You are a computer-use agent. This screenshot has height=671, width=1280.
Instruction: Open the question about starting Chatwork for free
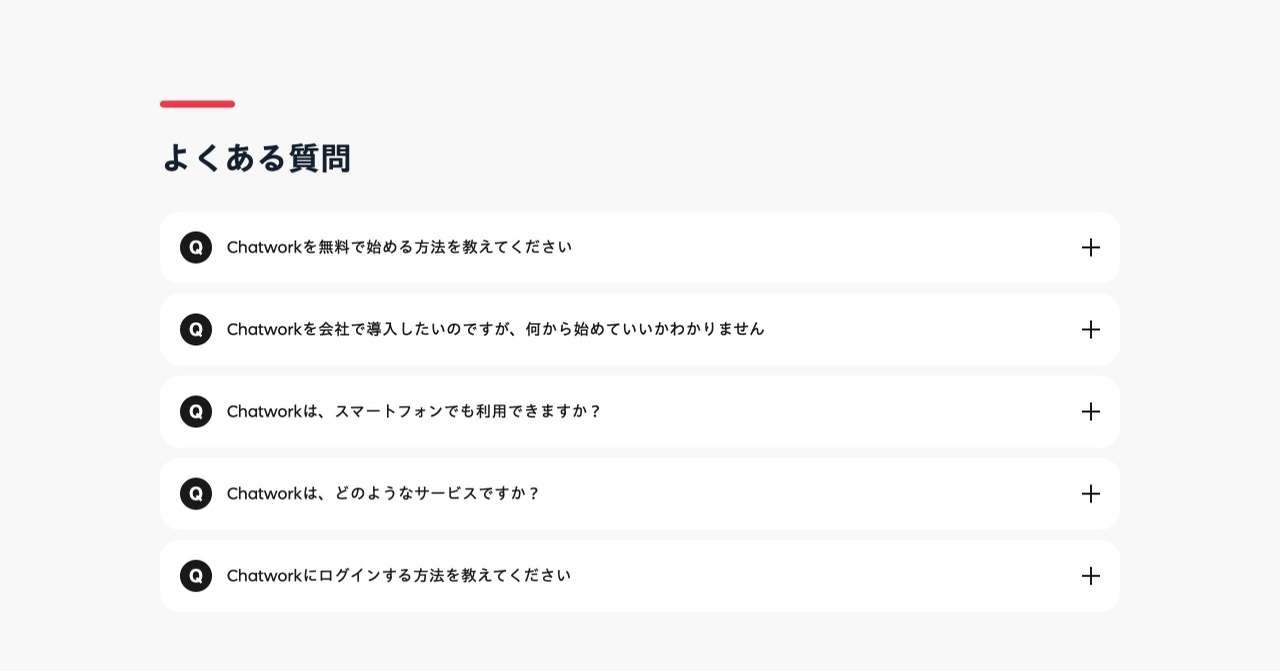[x=400, y=247]
